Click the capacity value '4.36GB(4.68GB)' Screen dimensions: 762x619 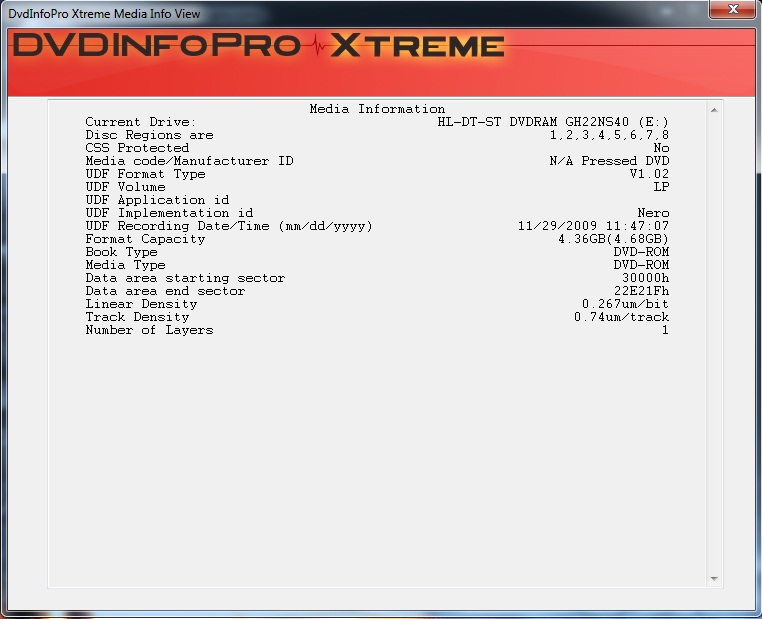click(x=613, y=239)
